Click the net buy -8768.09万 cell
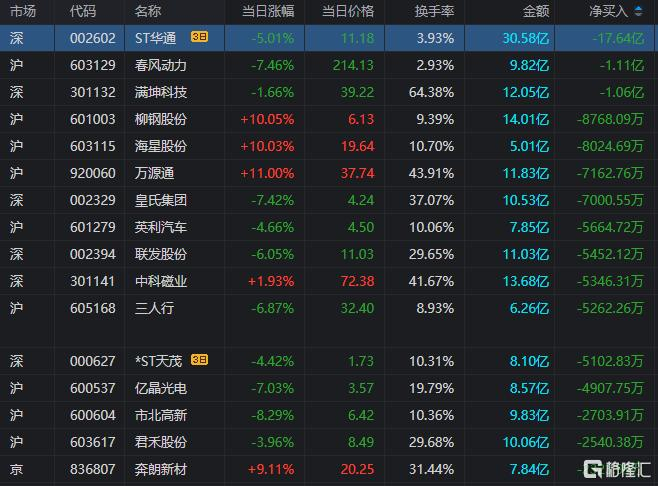This screenshot has width=658, height=486. 610,119
